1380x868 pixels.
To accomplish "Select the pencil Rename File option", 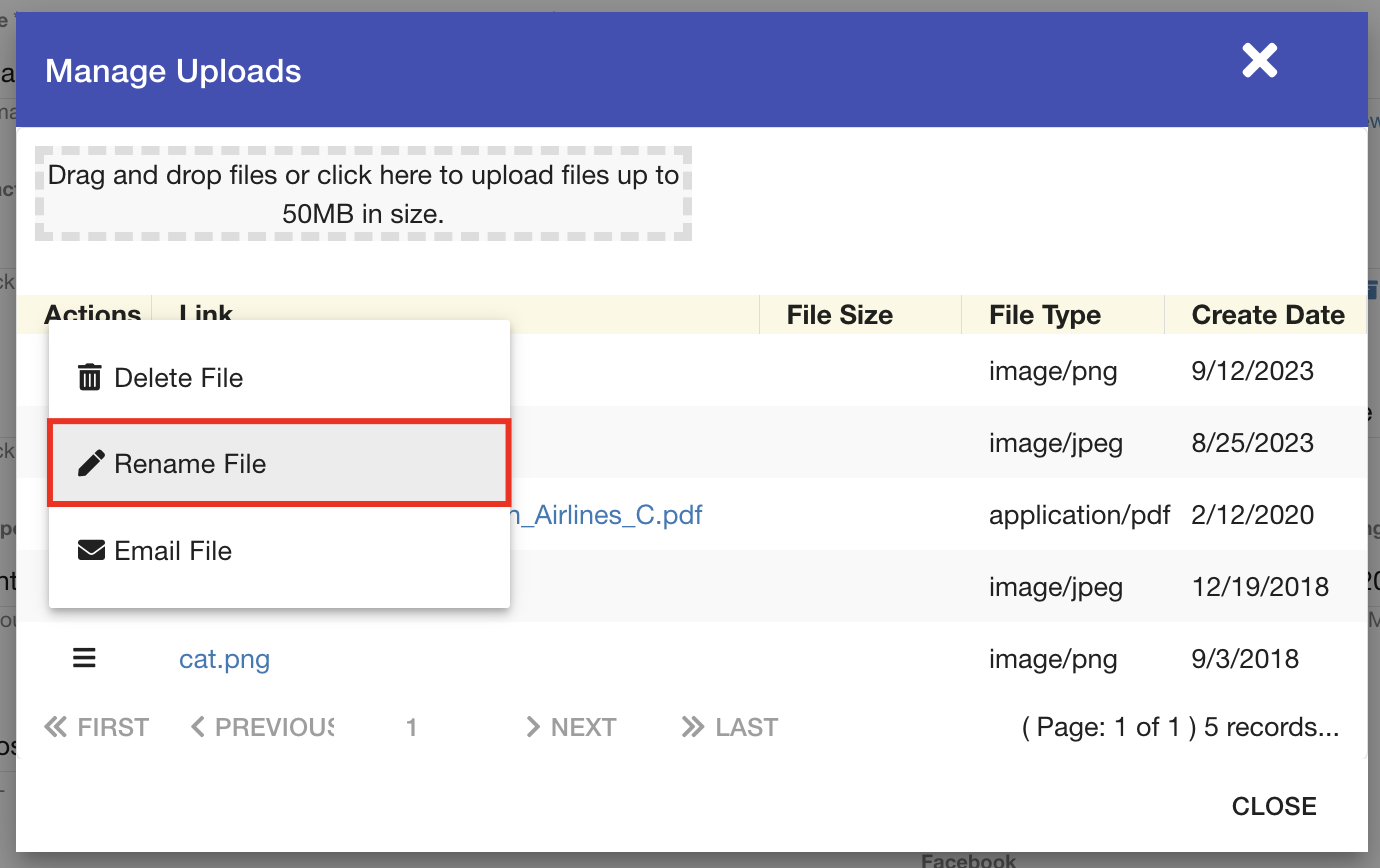I will pos(190,464).
